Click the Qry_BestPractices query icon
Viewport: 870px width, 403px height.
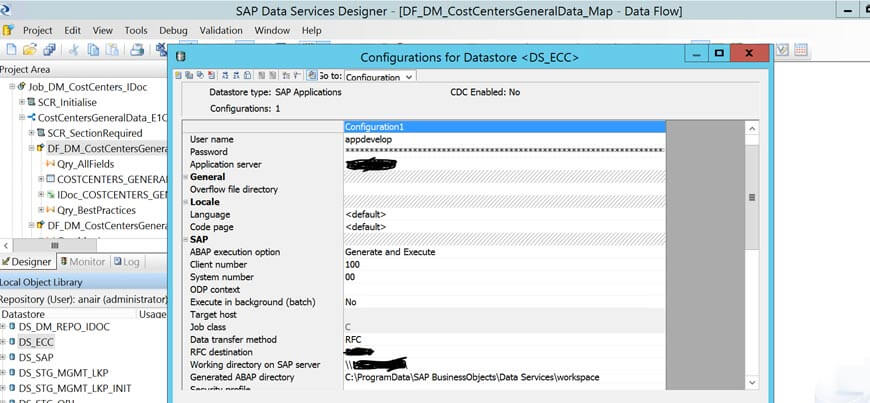(x=50, y=210)
